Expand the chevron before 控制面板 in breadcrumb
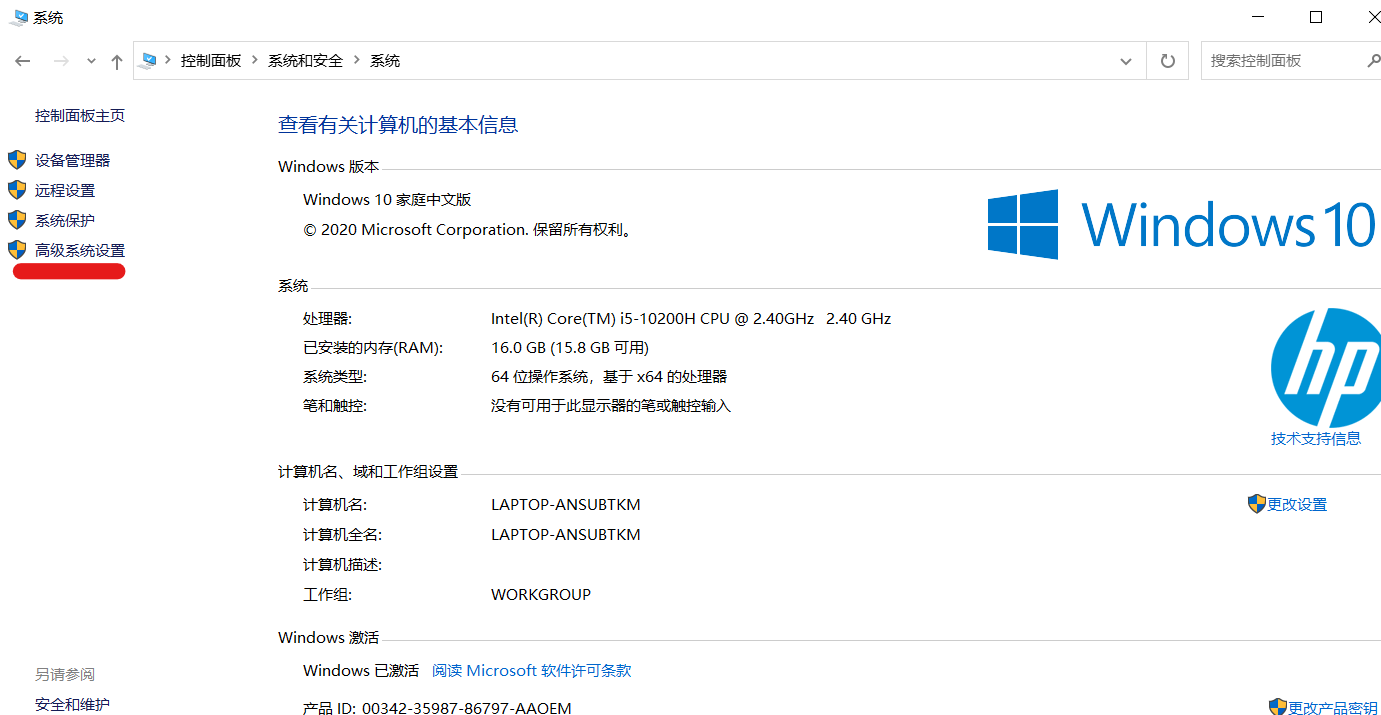This screenshot has width=1381, height=715. (x=168, y=61)
